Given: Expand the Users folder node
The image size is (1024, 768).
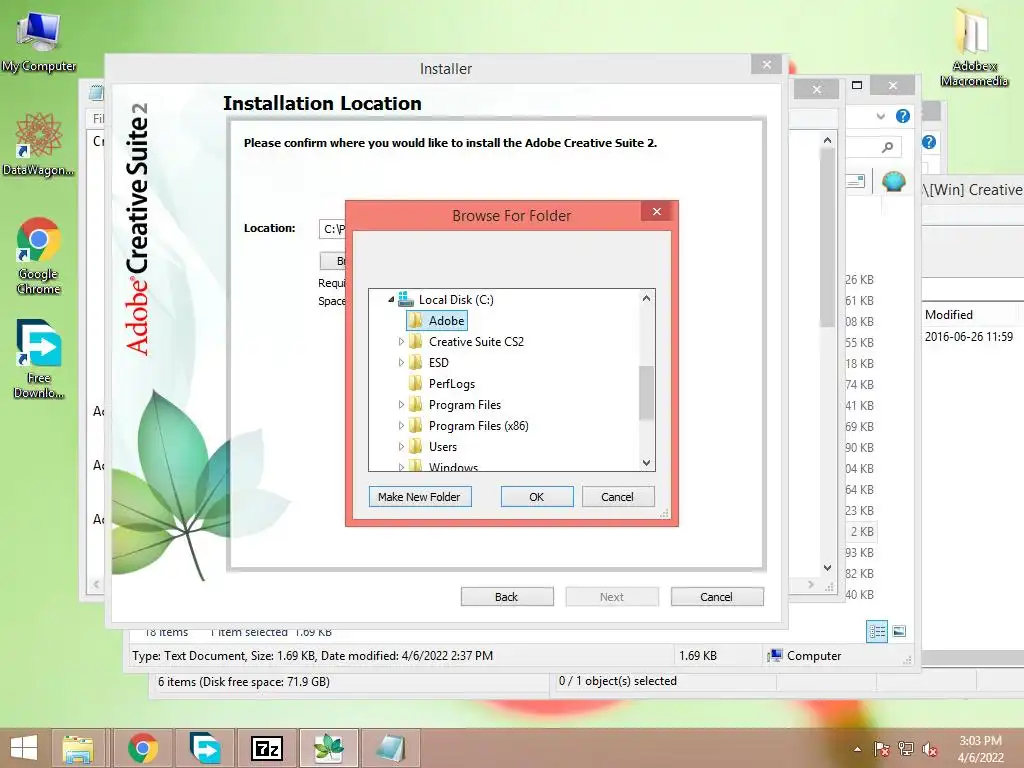Looking at the screenshot, I should point(401,447).
